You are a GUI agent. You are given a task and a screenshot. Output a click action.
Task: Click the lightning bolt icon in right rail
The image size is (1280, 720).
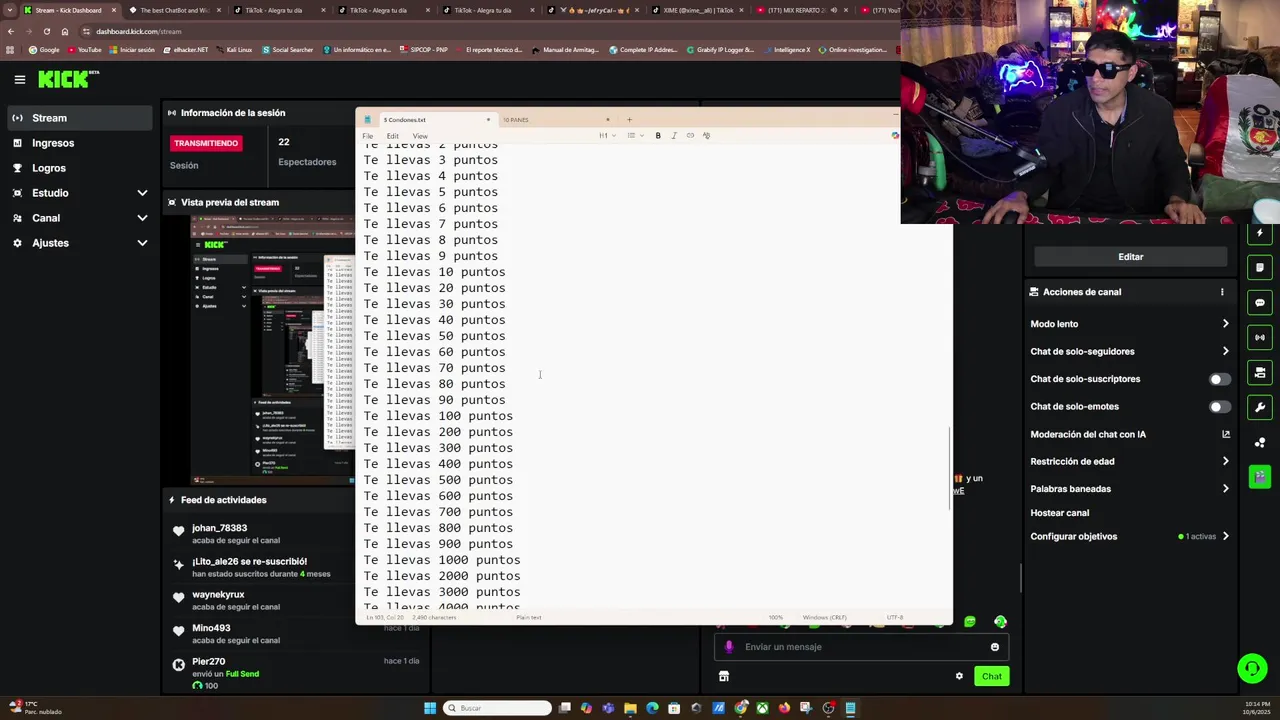[x=1260, y=233]
